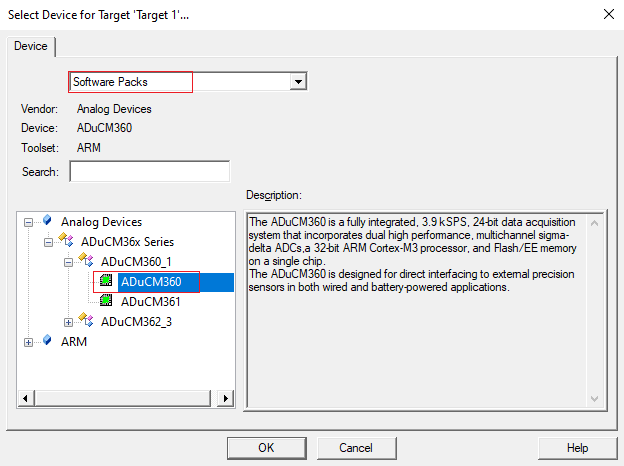This screenshot has width=624, height=466.
Task: Click the Cancel button
Action: tap(356, 448)
